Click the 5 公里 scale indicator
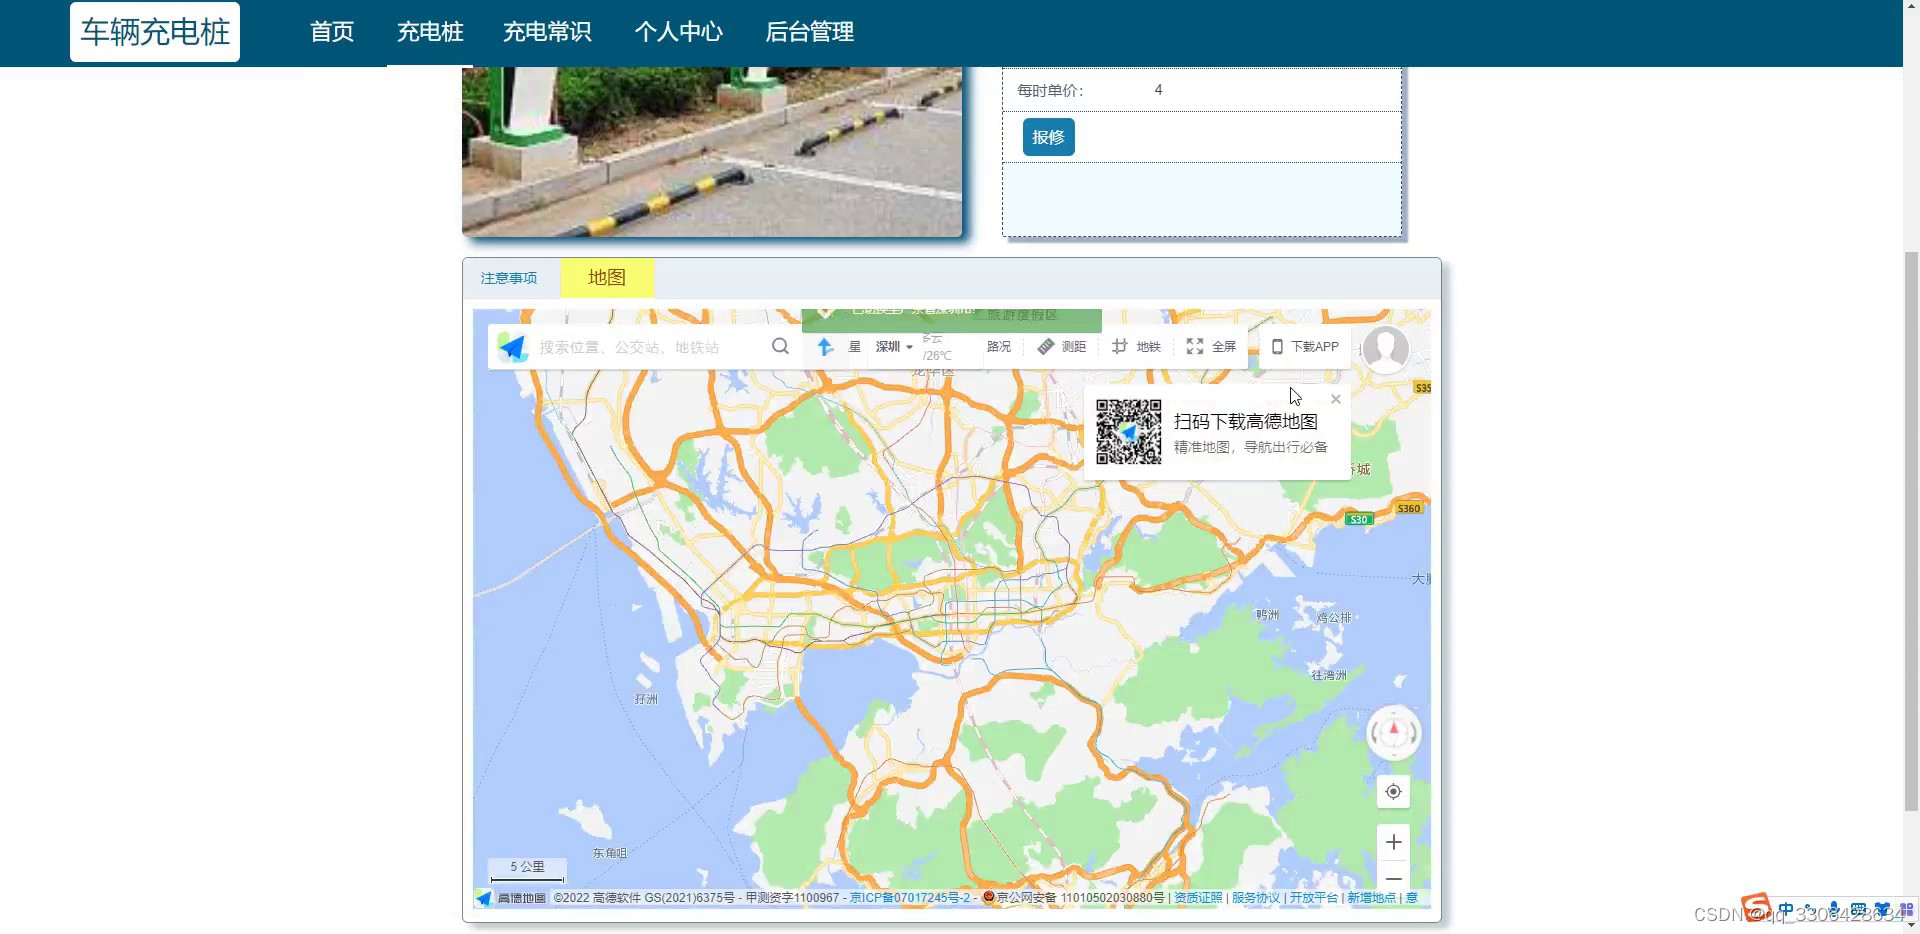 (x=527, y=869)
